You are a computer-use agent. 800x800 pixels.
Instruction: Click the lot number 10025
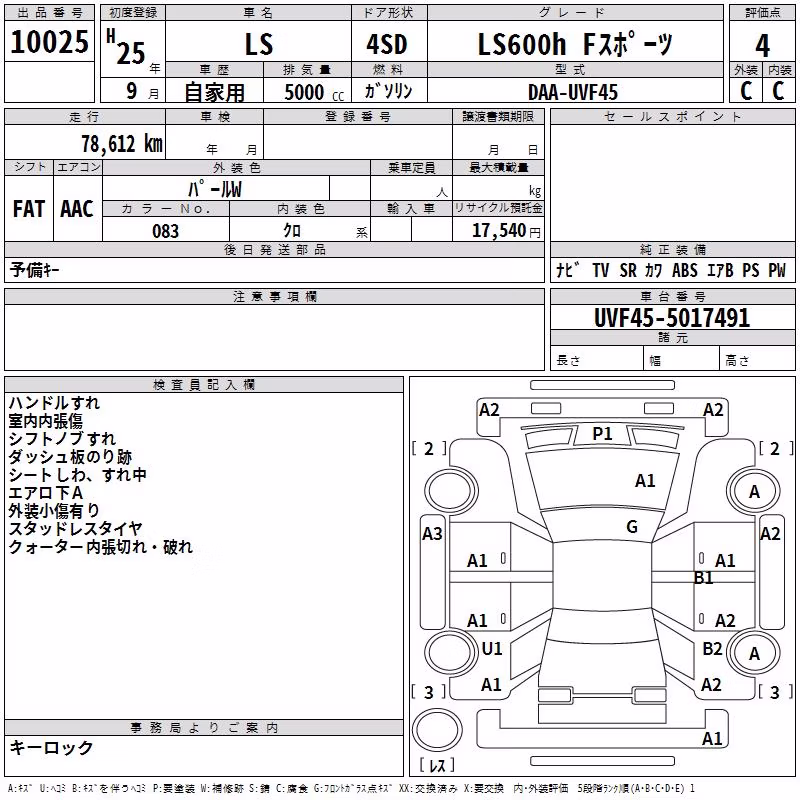coord(49,42)
